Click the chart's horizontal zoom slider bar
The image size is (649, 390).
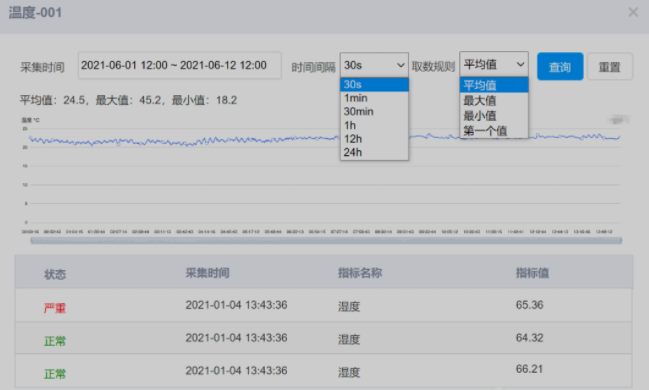click(326, 241)
